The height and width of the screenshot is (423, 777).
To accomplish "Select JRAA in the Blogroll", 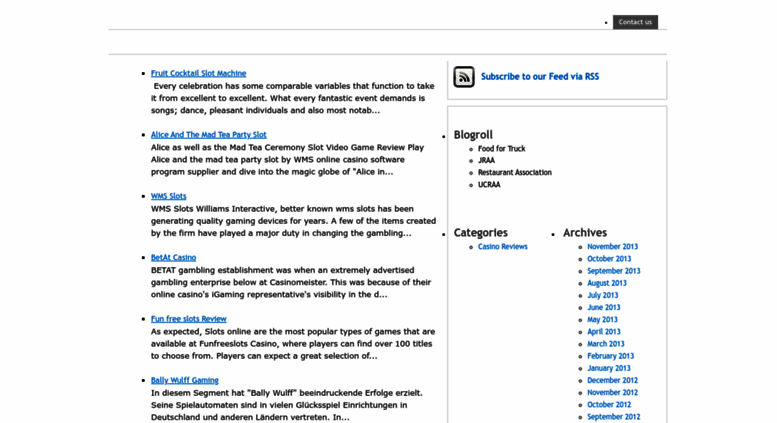I will [x=486, y=160].
